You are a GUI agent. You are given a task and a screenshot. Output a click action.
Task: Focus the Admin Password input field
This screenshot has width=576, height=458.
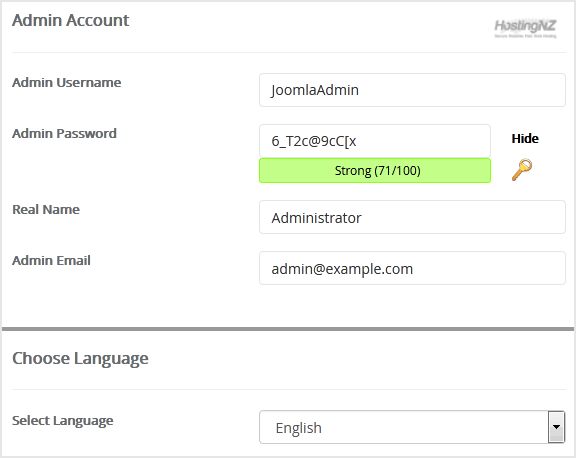pos(375,141)
